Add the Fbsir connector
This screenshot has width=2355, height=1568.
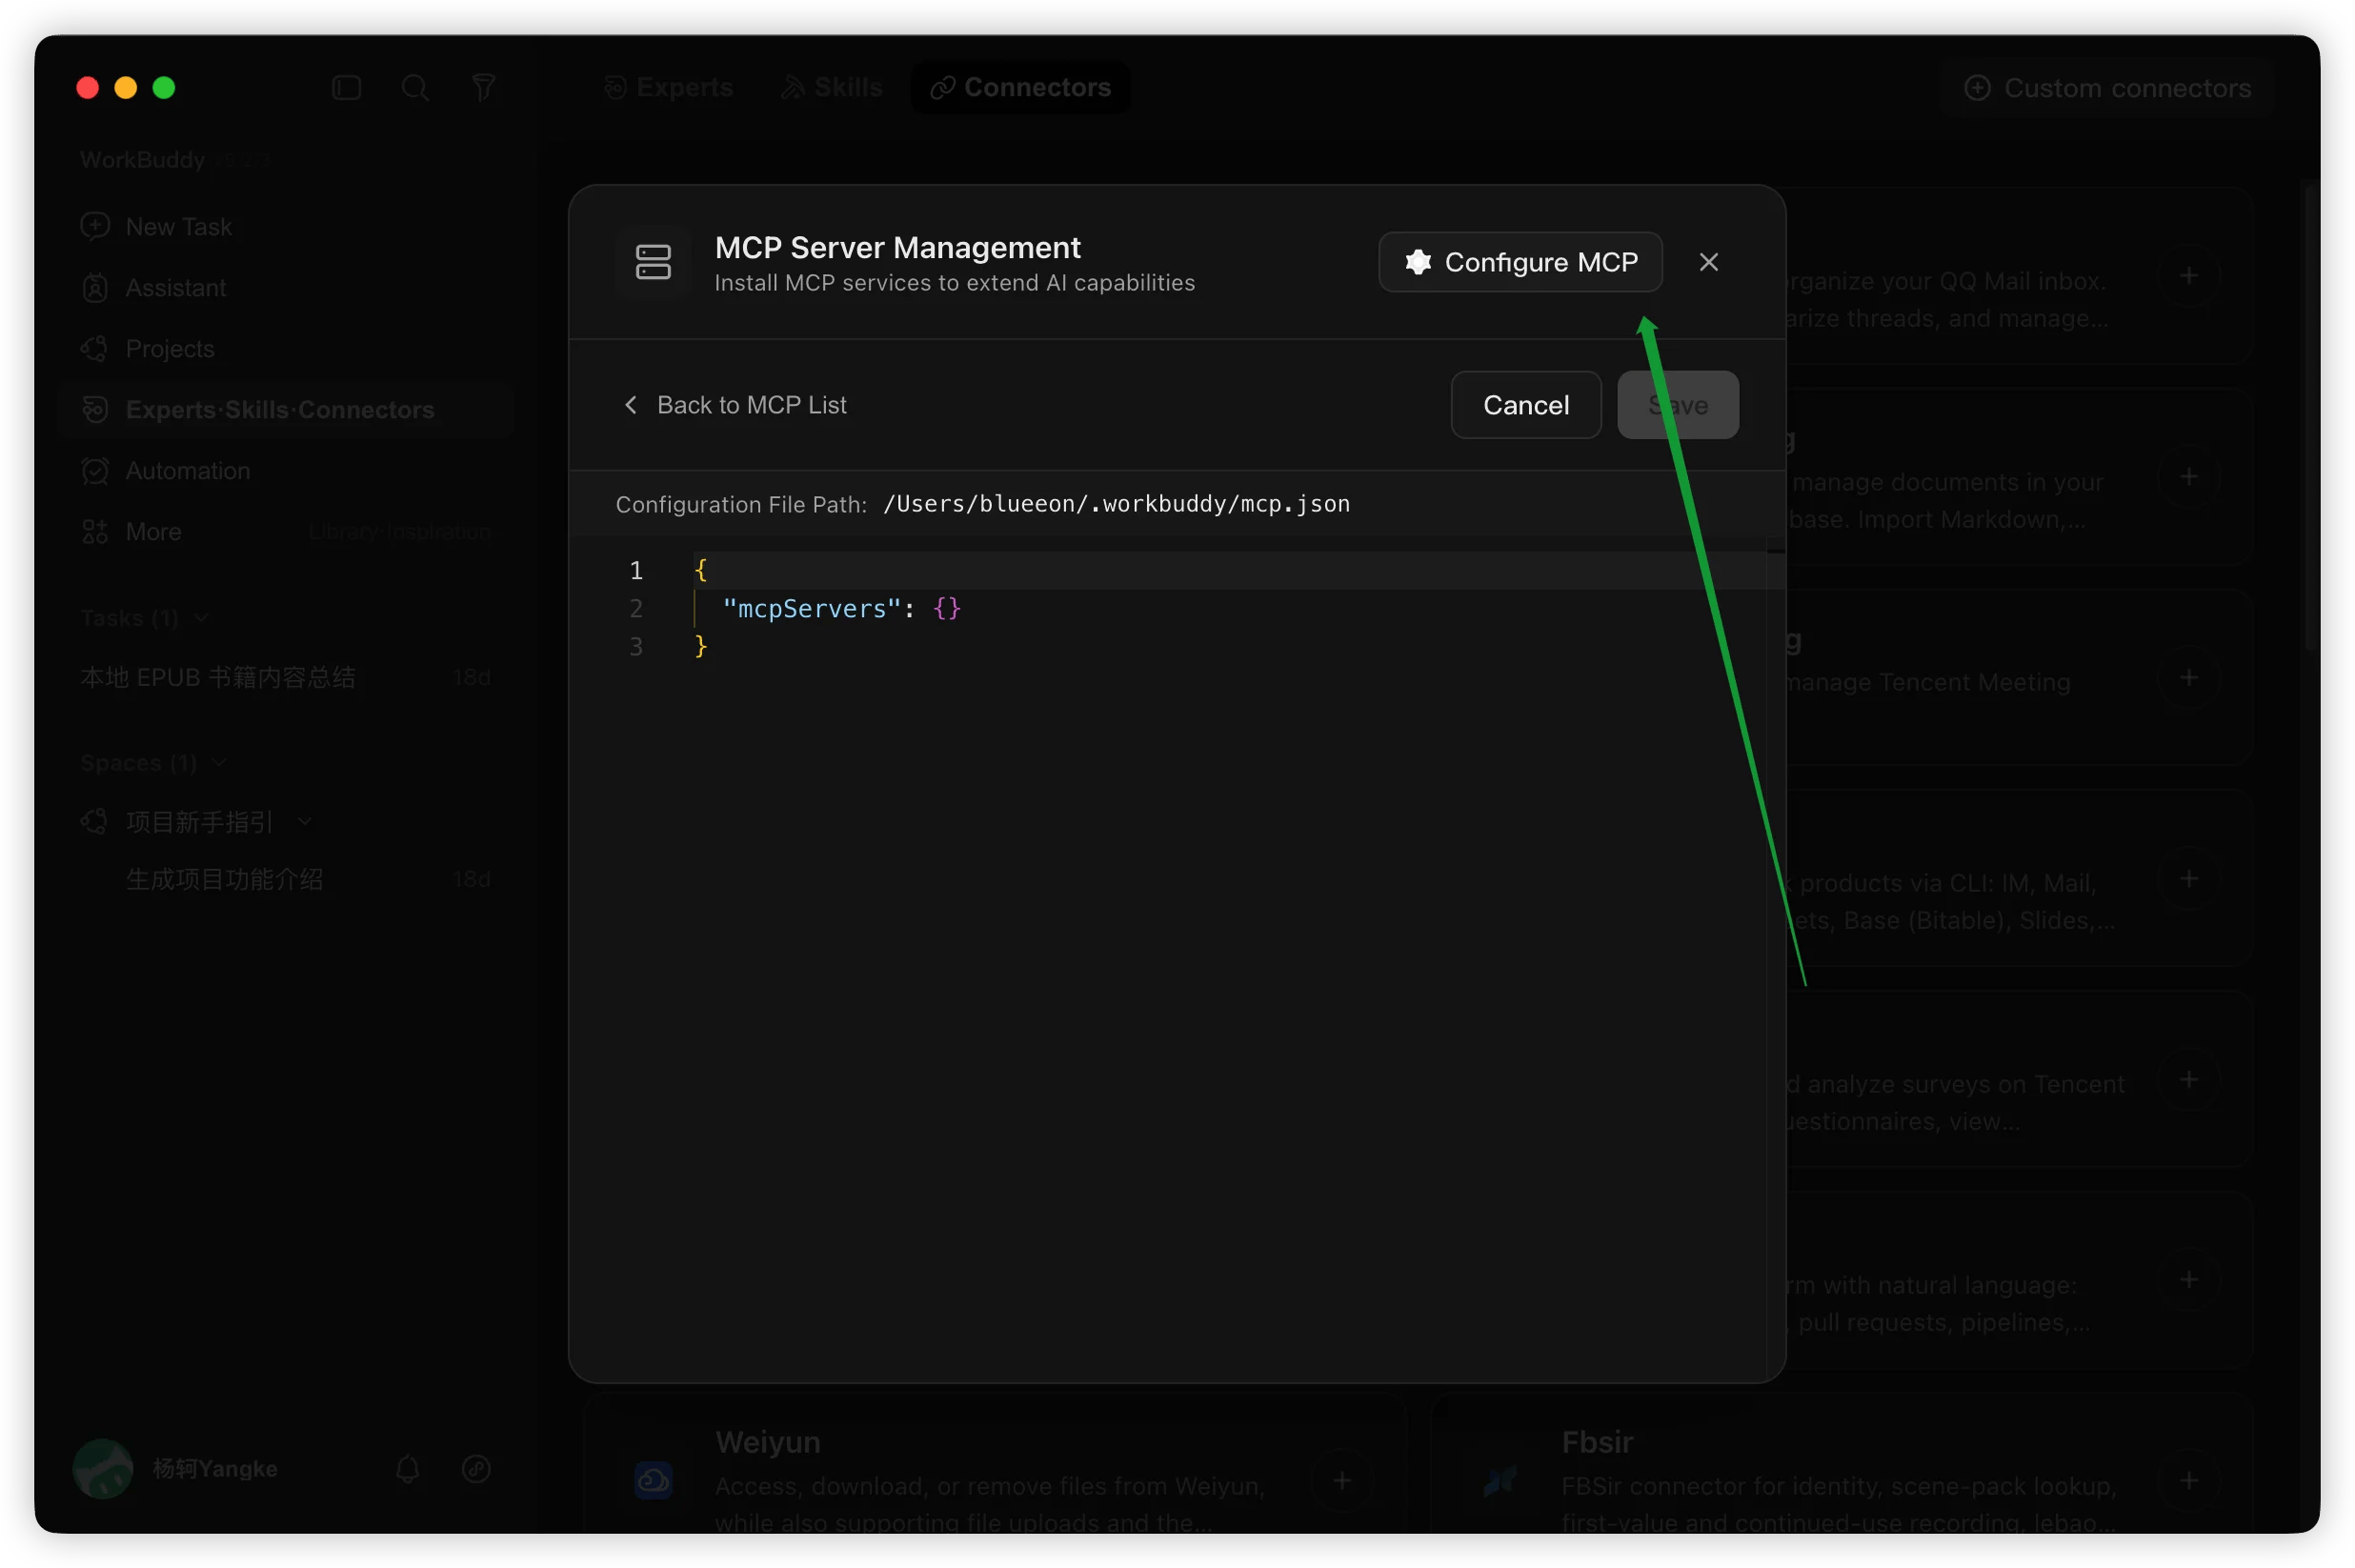click(x=2189, y=1480)
